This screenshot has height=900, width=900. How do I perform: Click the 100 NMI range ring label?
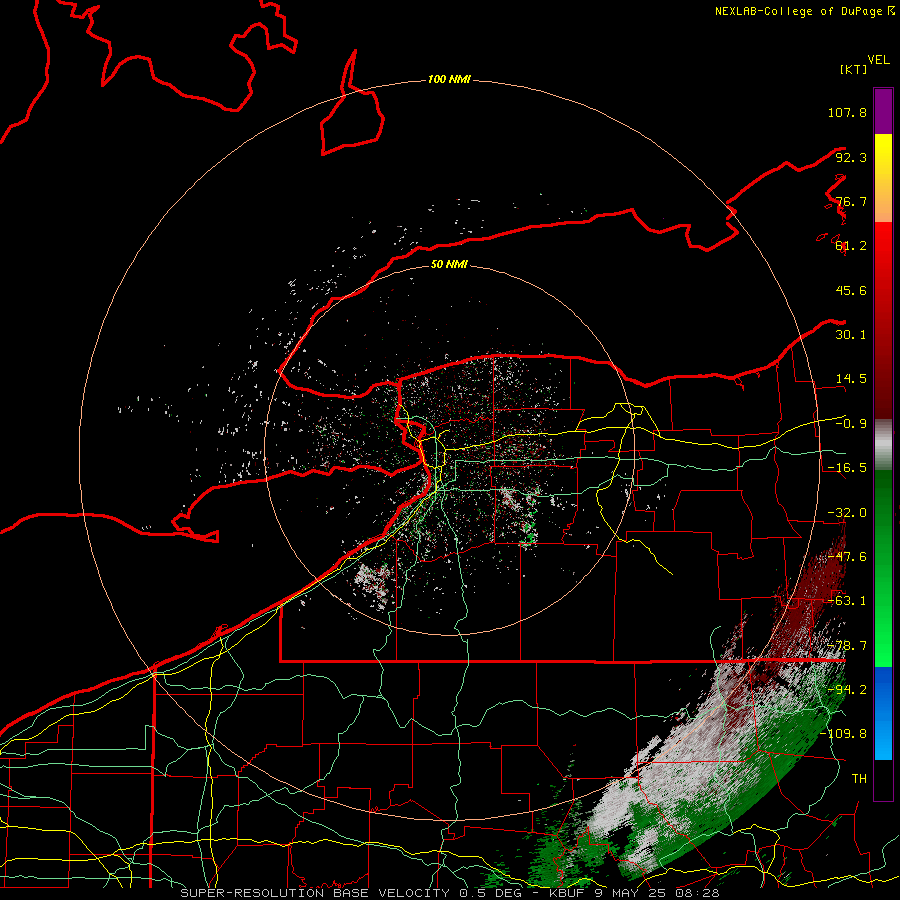point(449,80)
